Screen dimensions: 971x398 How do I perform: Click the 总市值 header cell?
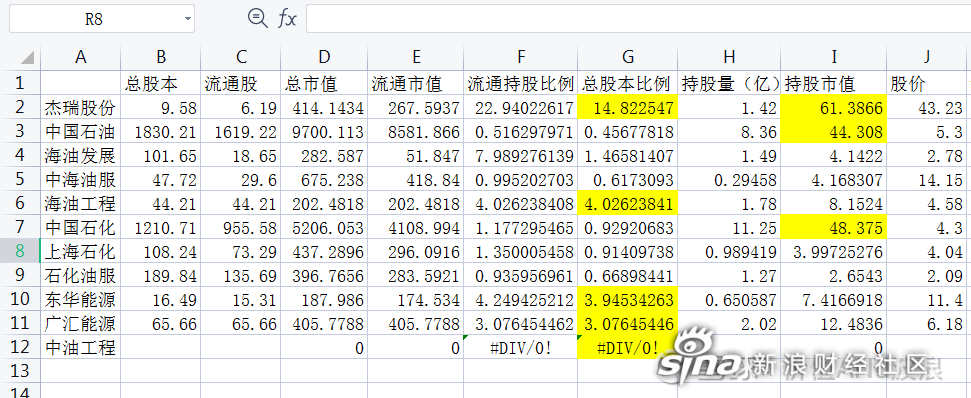click(x=324, y=83)
